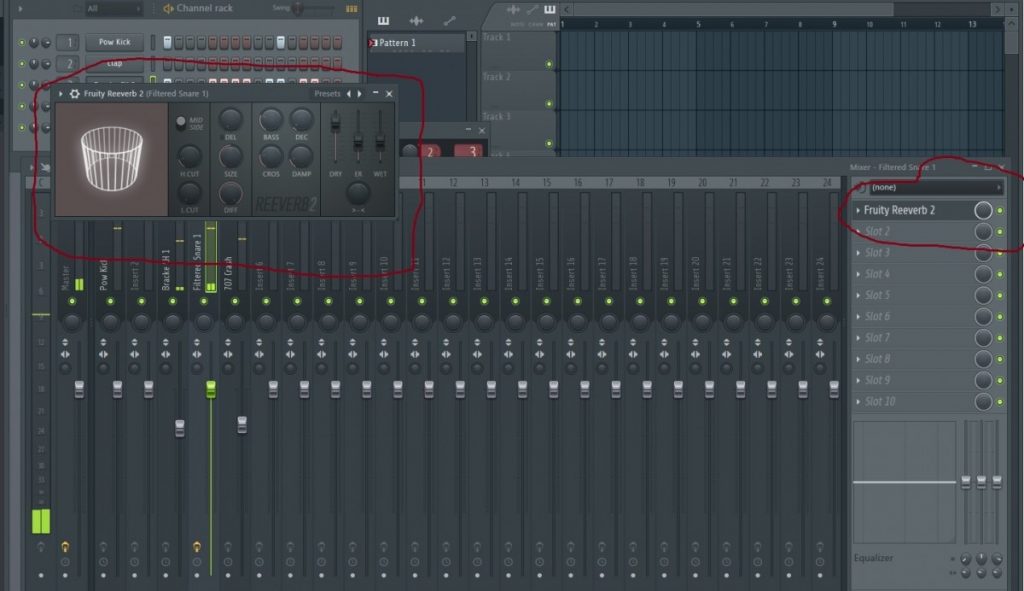Click the mixer Equalizer graph
Viewport: 1024px width, 591px height.
pos(904,482)
